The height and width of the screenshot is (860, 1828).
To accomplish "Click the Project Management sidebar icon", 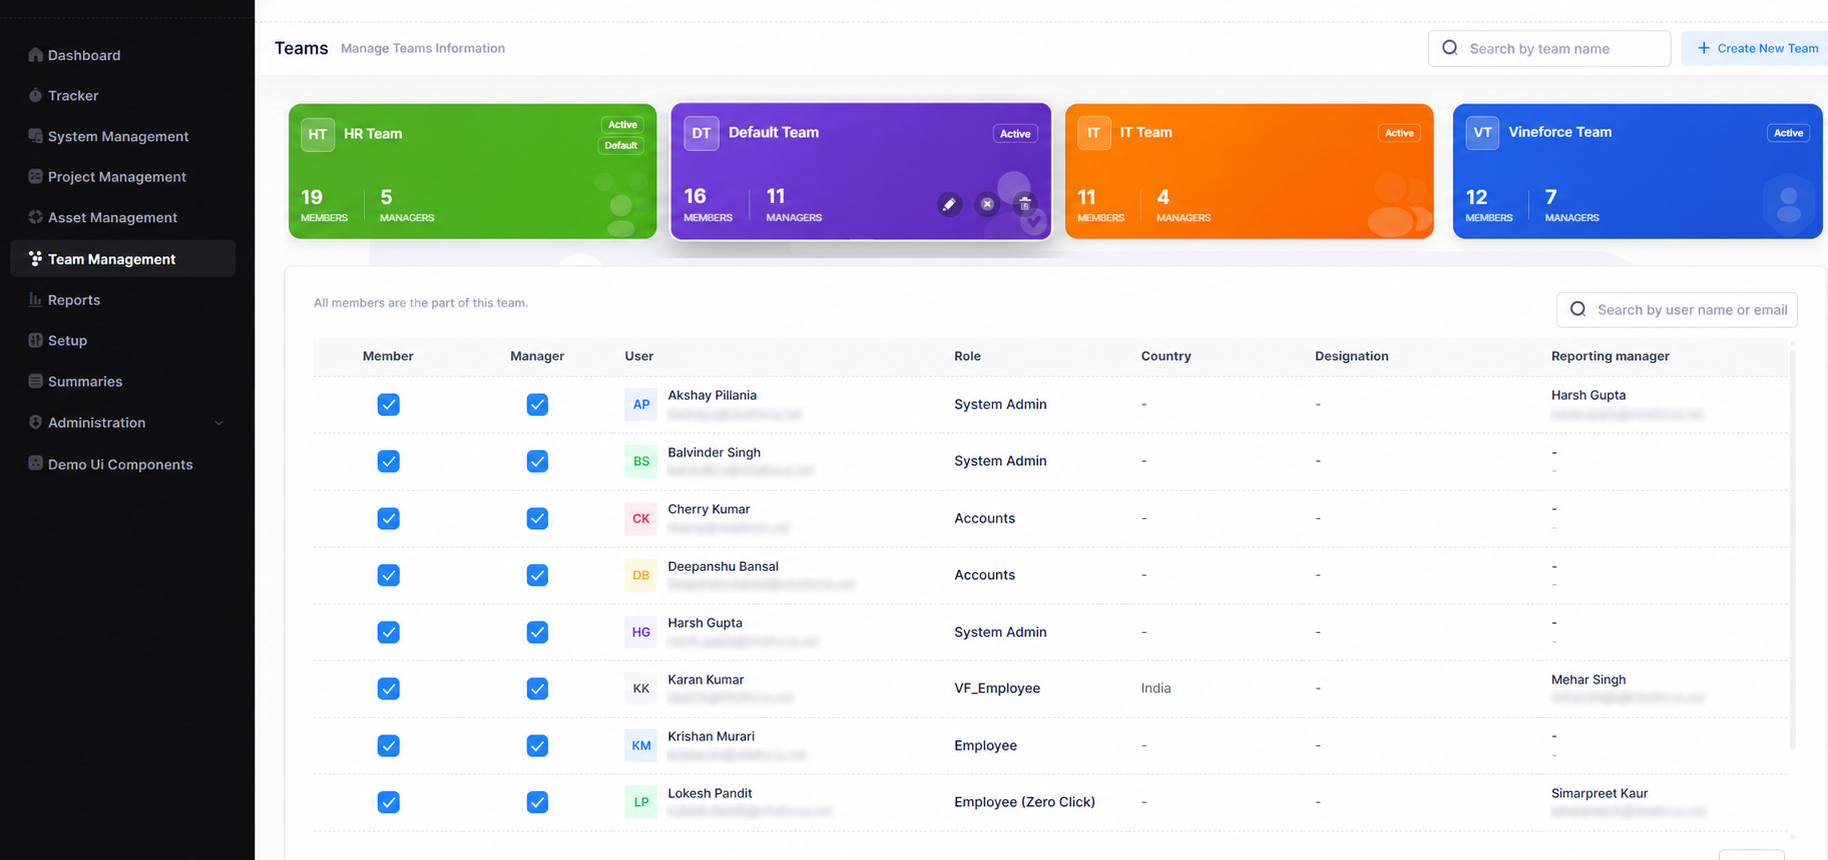I will pos(35,176).
